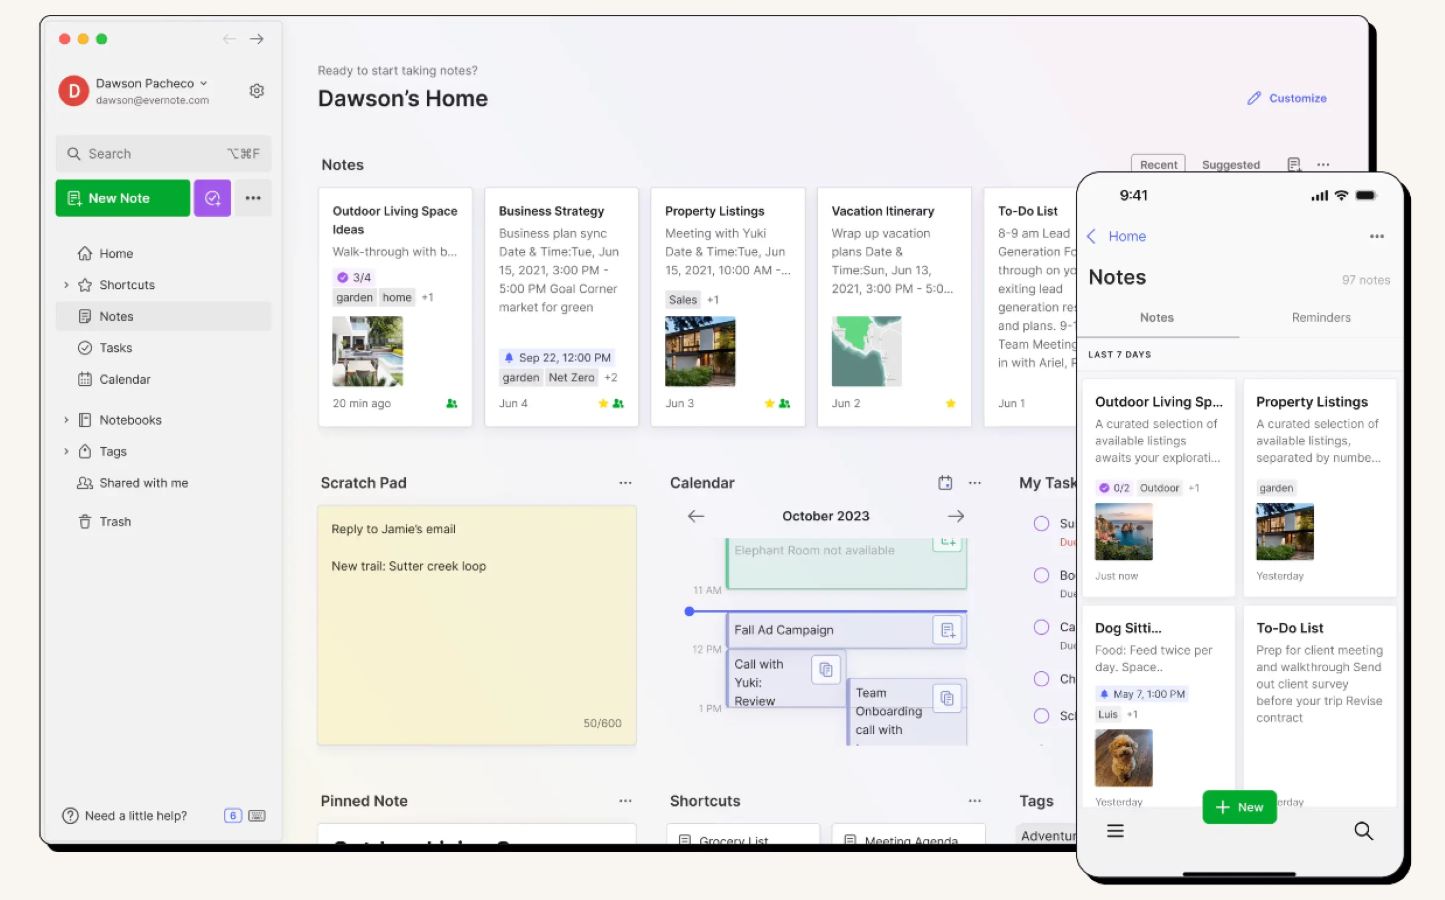Toggle the 3/4 task badge on Outdoor Living note

pos(354,278)
